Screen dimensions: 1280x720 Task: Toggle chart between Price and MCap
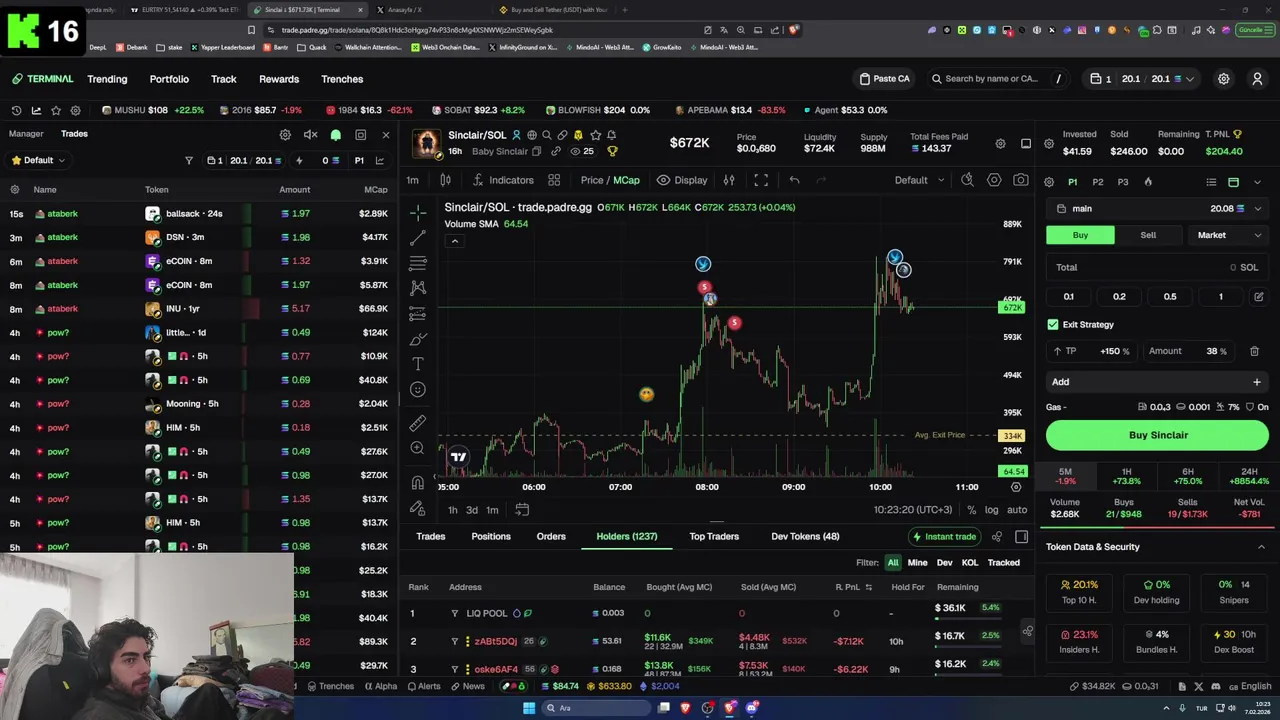coord(610,180)
